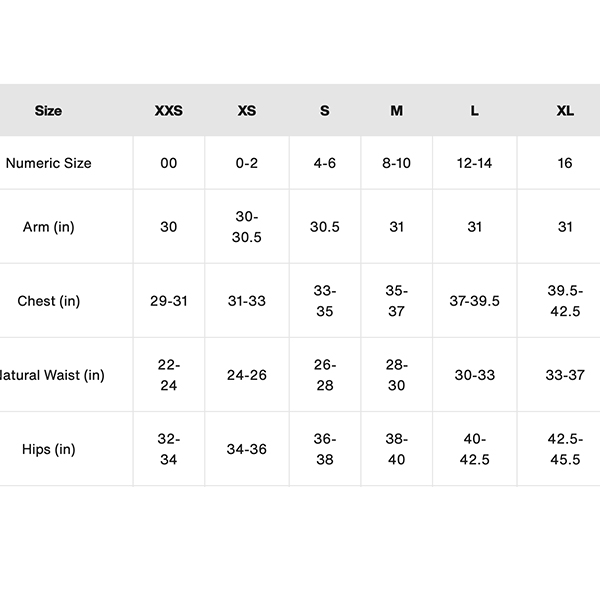Click the Natural Waist (in) row label
Viewport: 600px width, 600px height.
52,375
